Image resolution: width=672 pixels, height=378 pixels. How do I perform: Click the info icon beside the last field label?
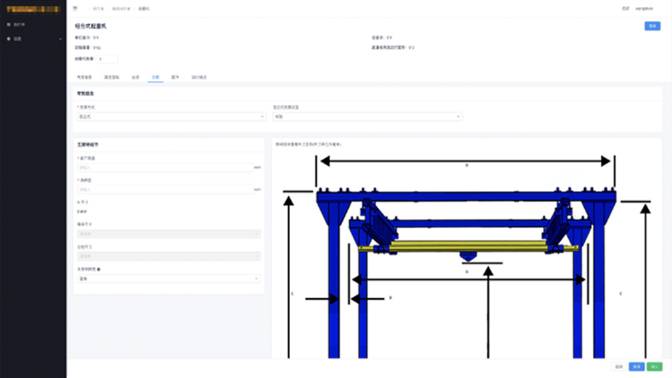click(99, 270)
